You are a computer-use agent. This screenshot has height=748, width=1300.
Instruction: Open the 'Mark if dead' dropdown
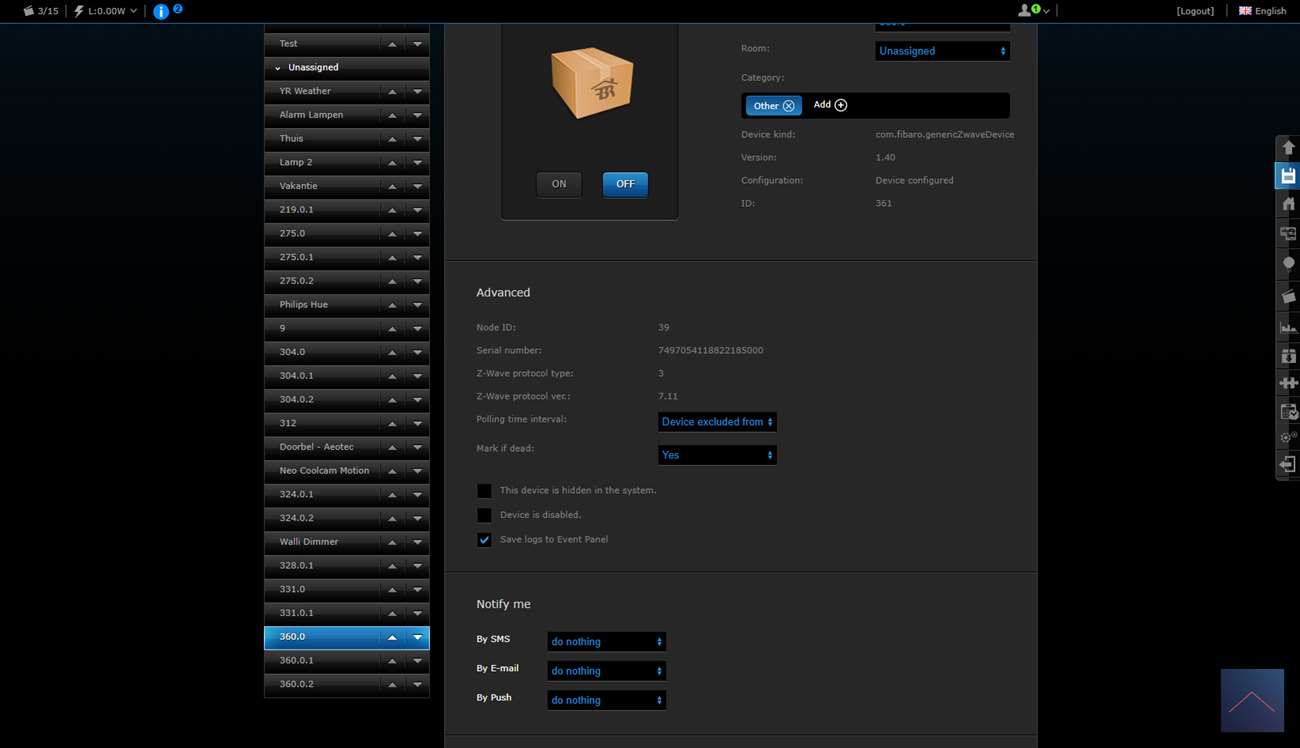[717, 455]
